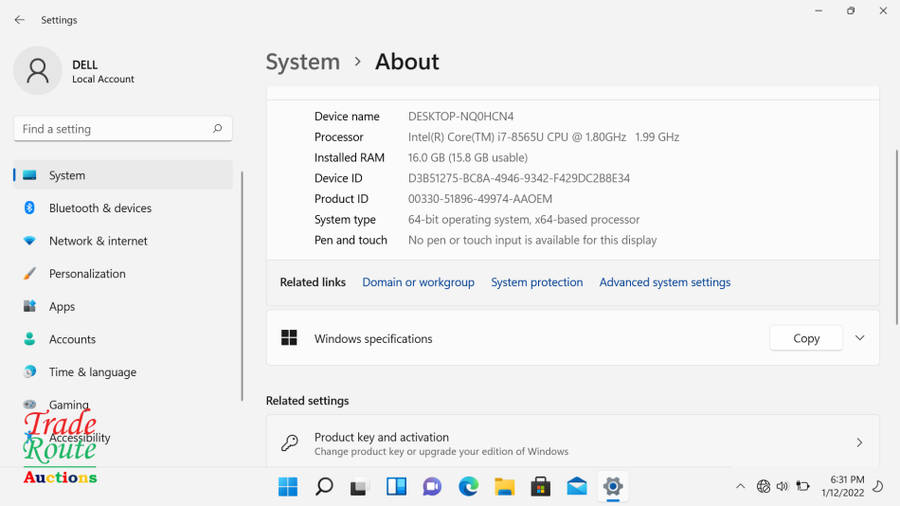Launch File Explorer from the taskbar
The image size is (900, 506).
point(504,487)
